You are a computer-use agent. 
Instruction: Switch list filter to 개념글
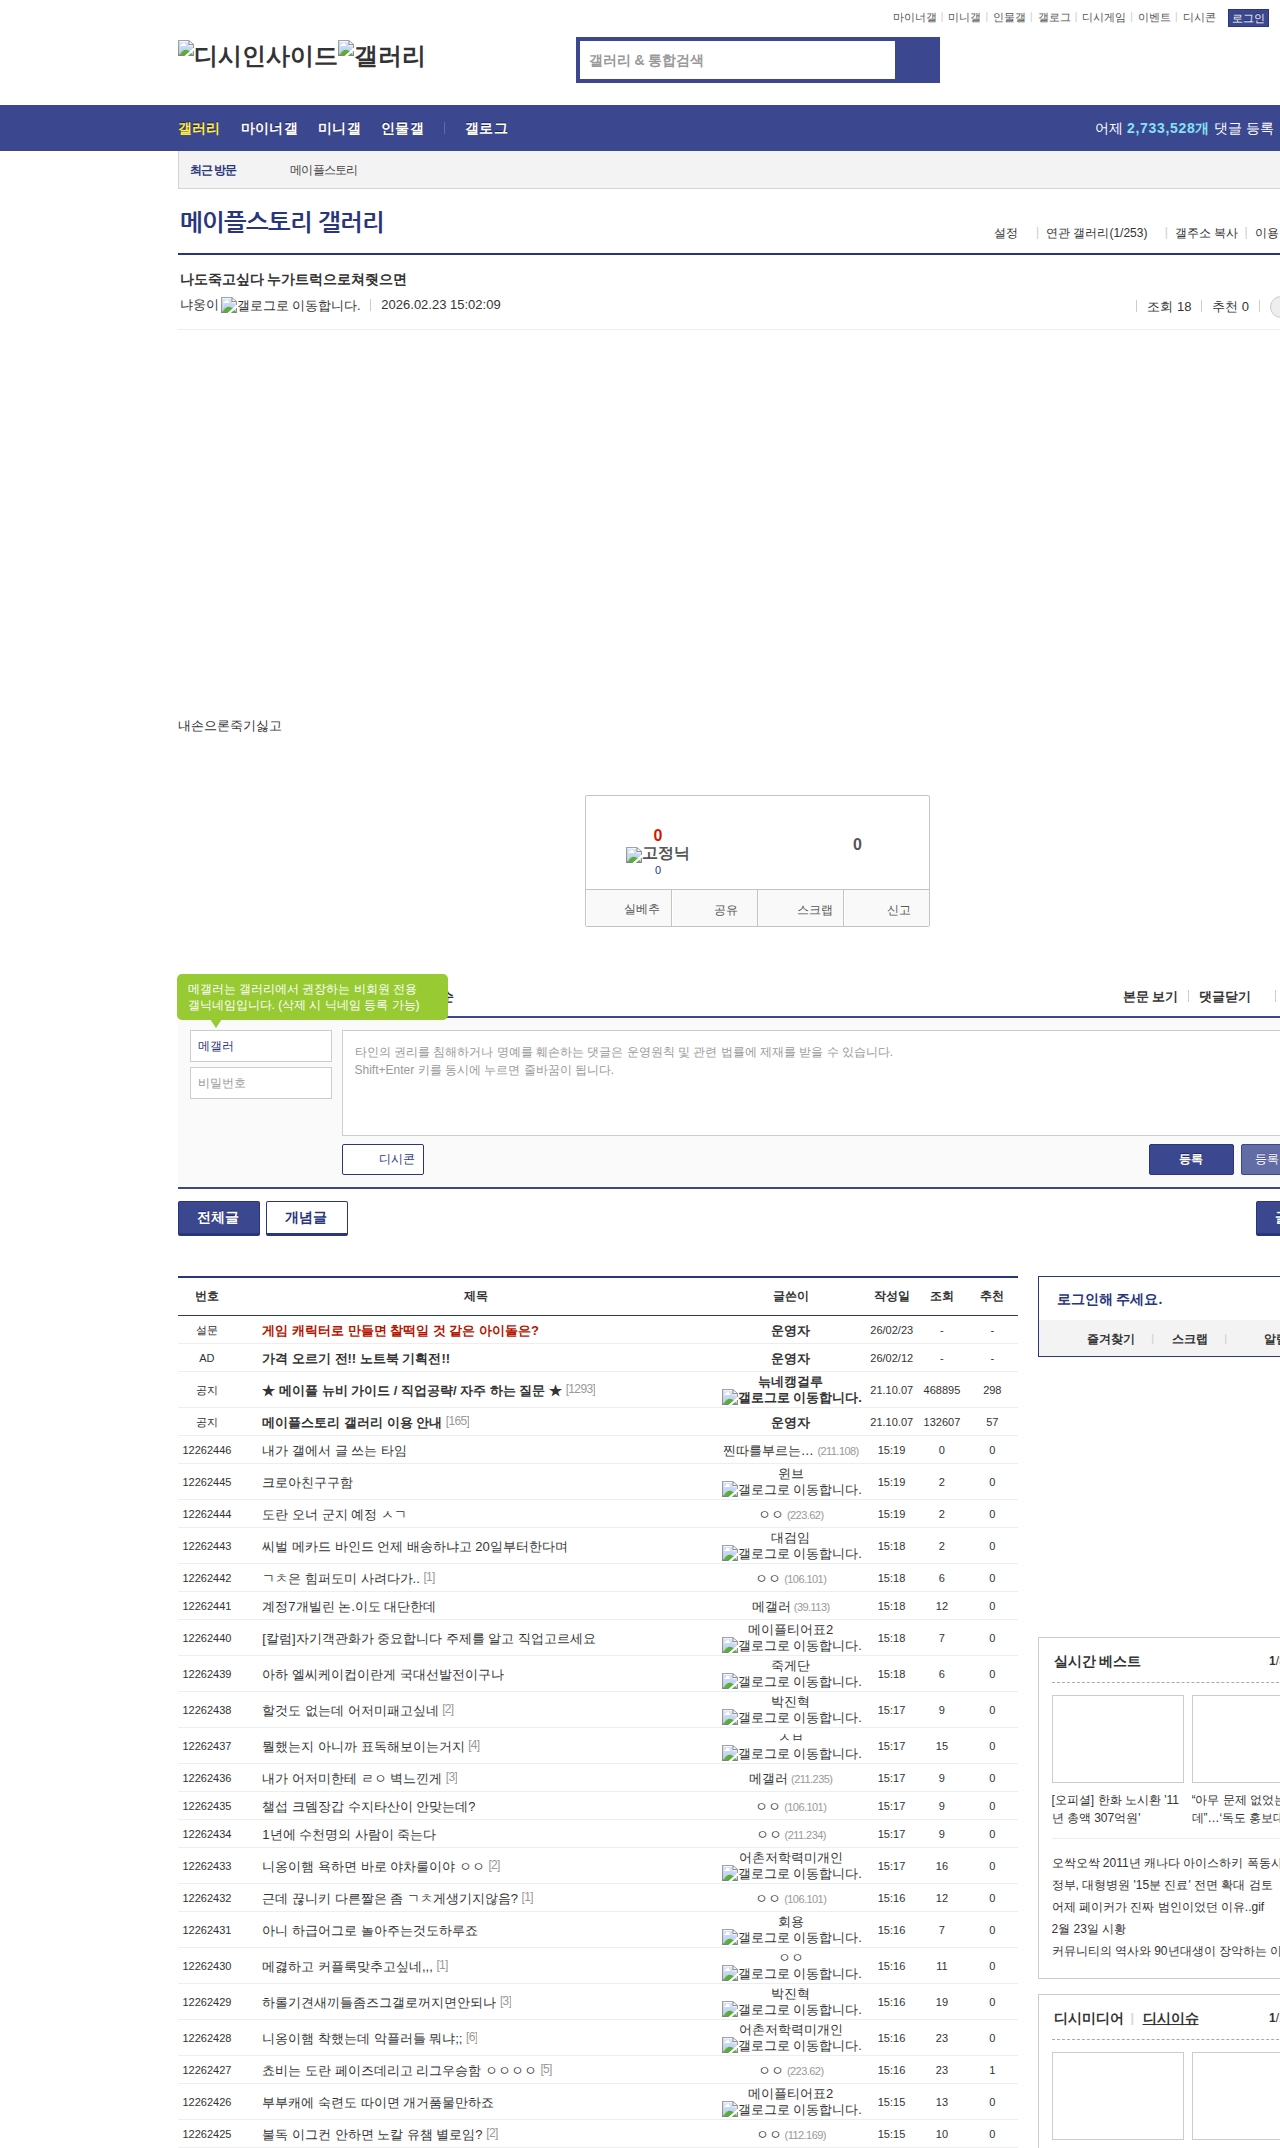306,1218
